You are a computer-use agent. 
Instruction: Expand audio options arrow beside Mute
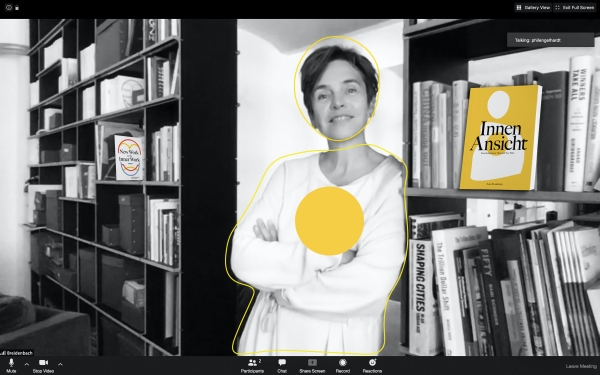(x=26, y=364)
